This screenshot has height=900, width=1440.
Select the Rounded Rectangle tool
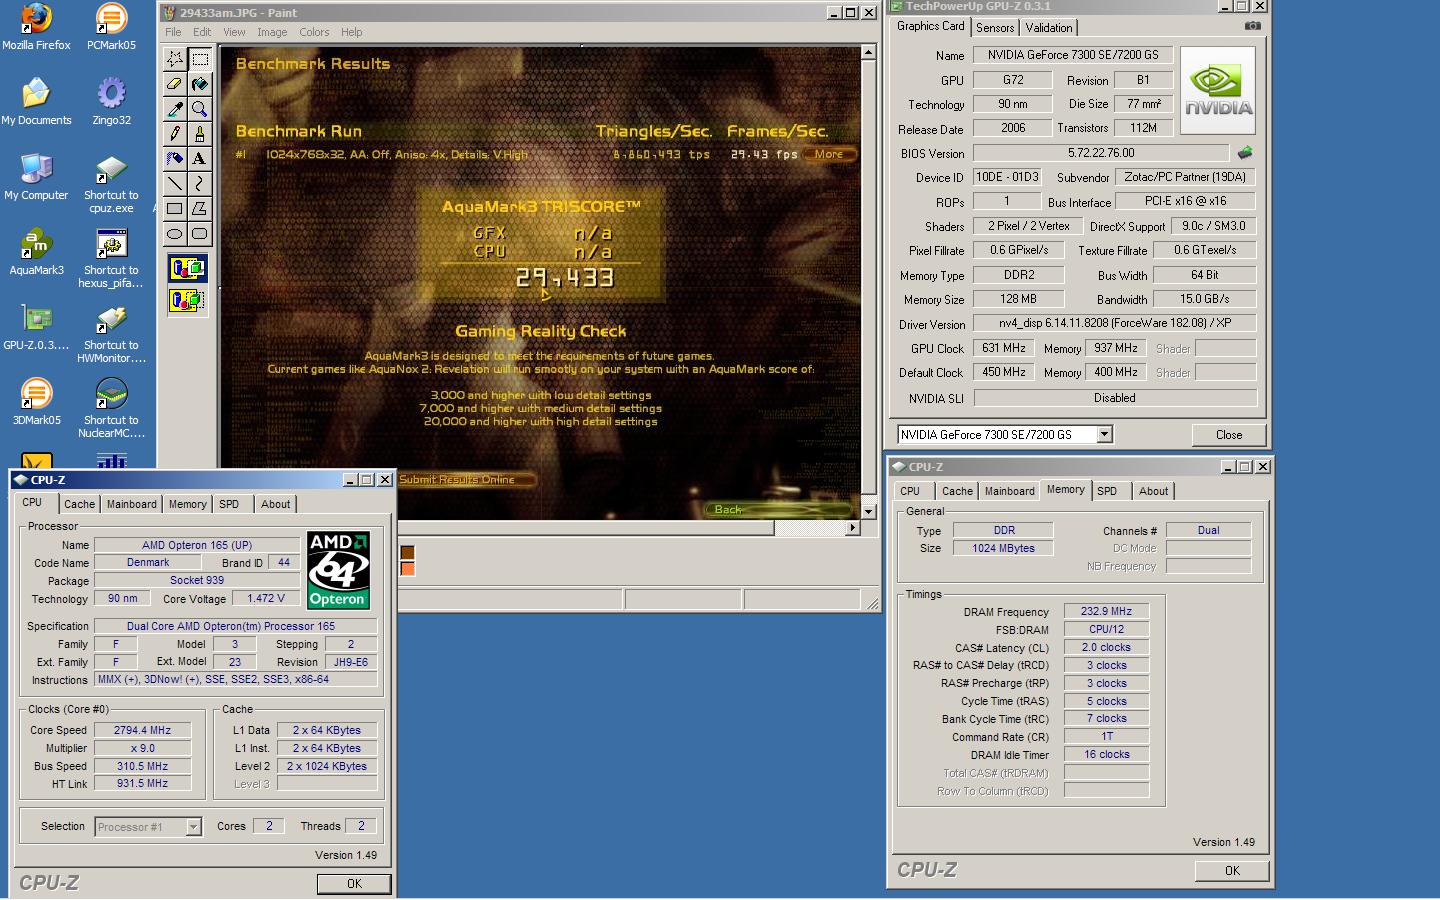[x=200, y=234]
